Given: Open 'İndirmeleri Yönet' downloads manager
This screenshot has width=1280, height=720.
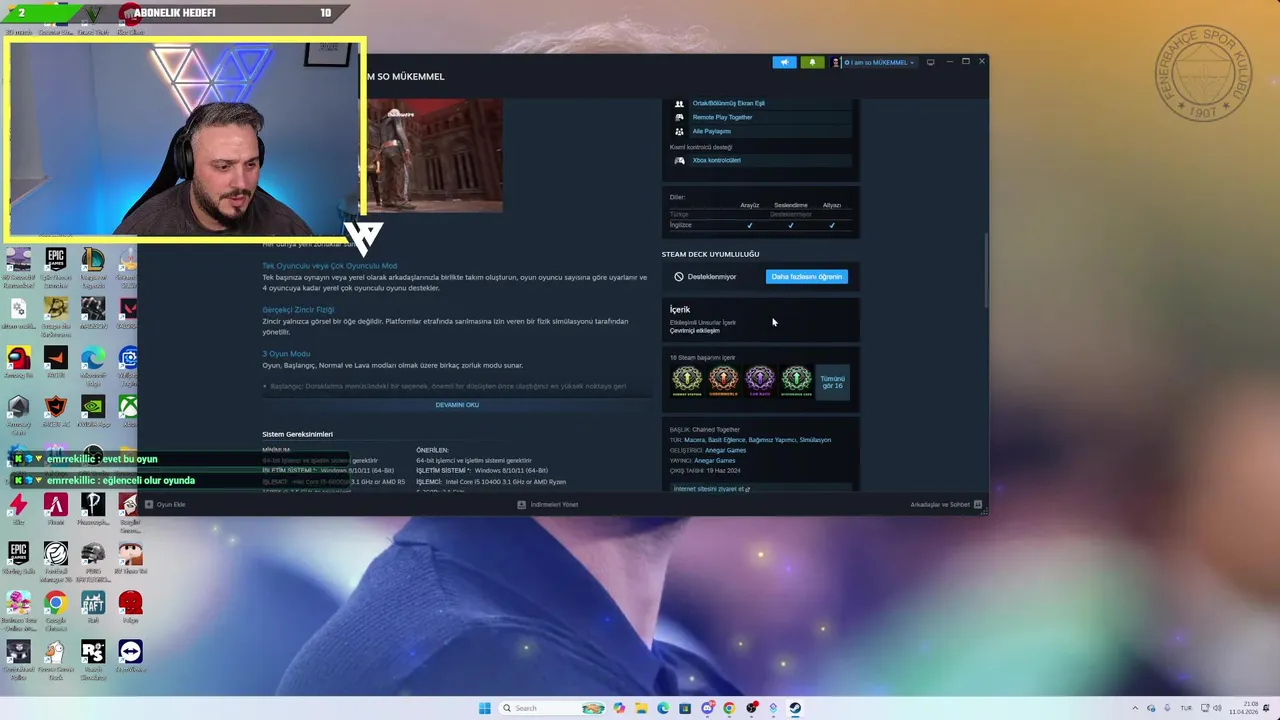Looking at the screenshot, I should (x=547, y=504).
